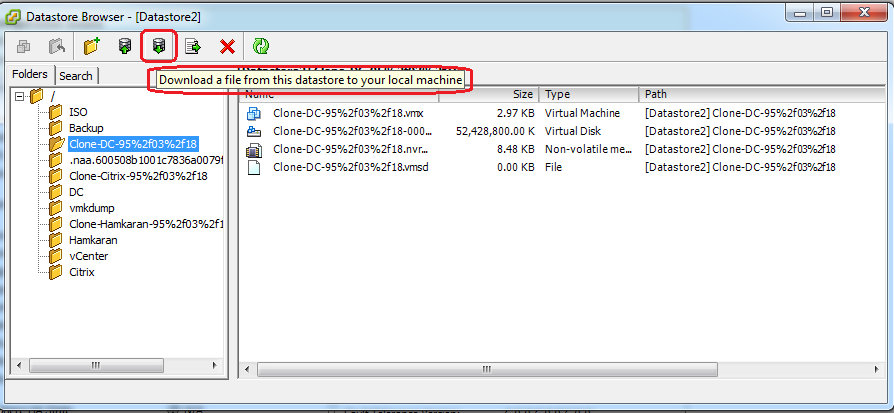Click the Citrix folder icon
This screenshot has height=413, width=894.
[56, 272]
